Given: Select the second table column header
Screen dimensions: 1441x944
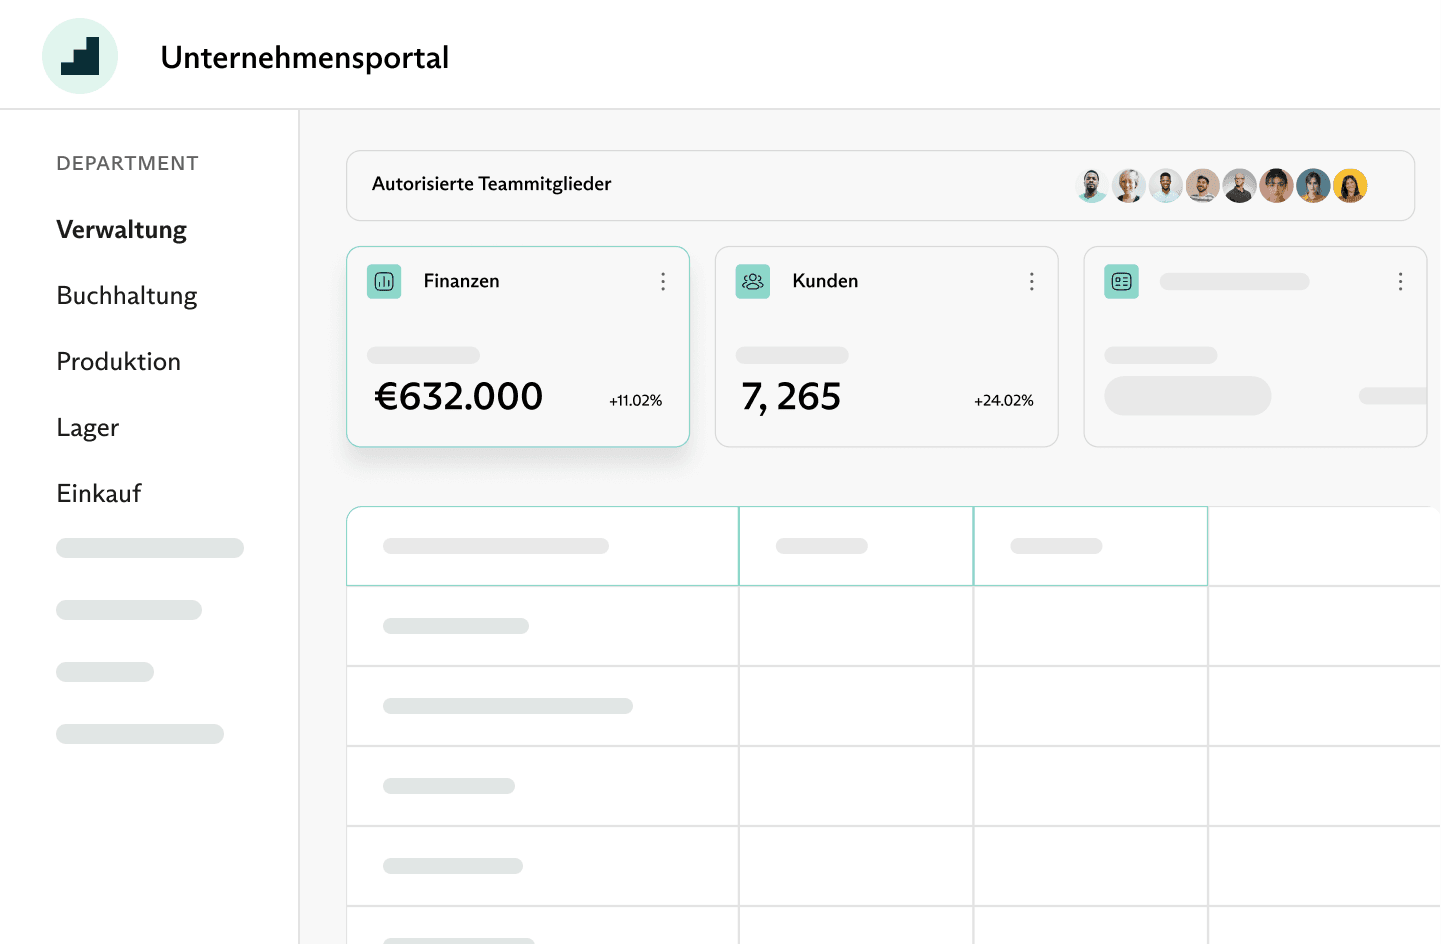Looking at the screenshot, I should [x=856, y=546].
